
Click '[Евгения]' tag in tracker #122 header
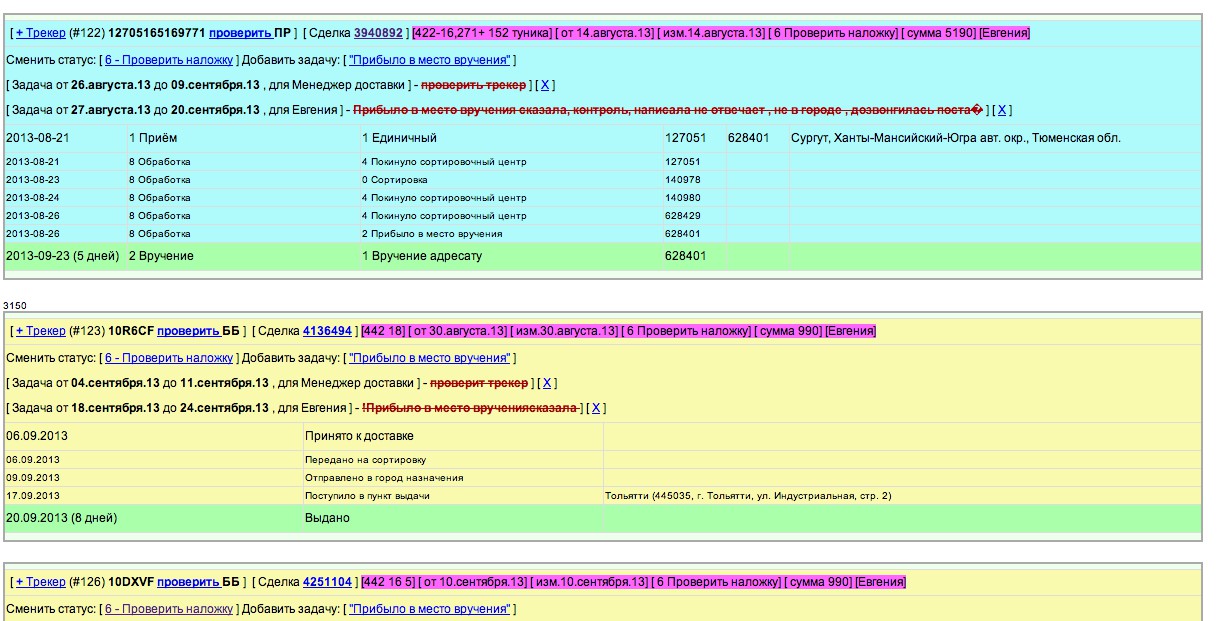1004,33
